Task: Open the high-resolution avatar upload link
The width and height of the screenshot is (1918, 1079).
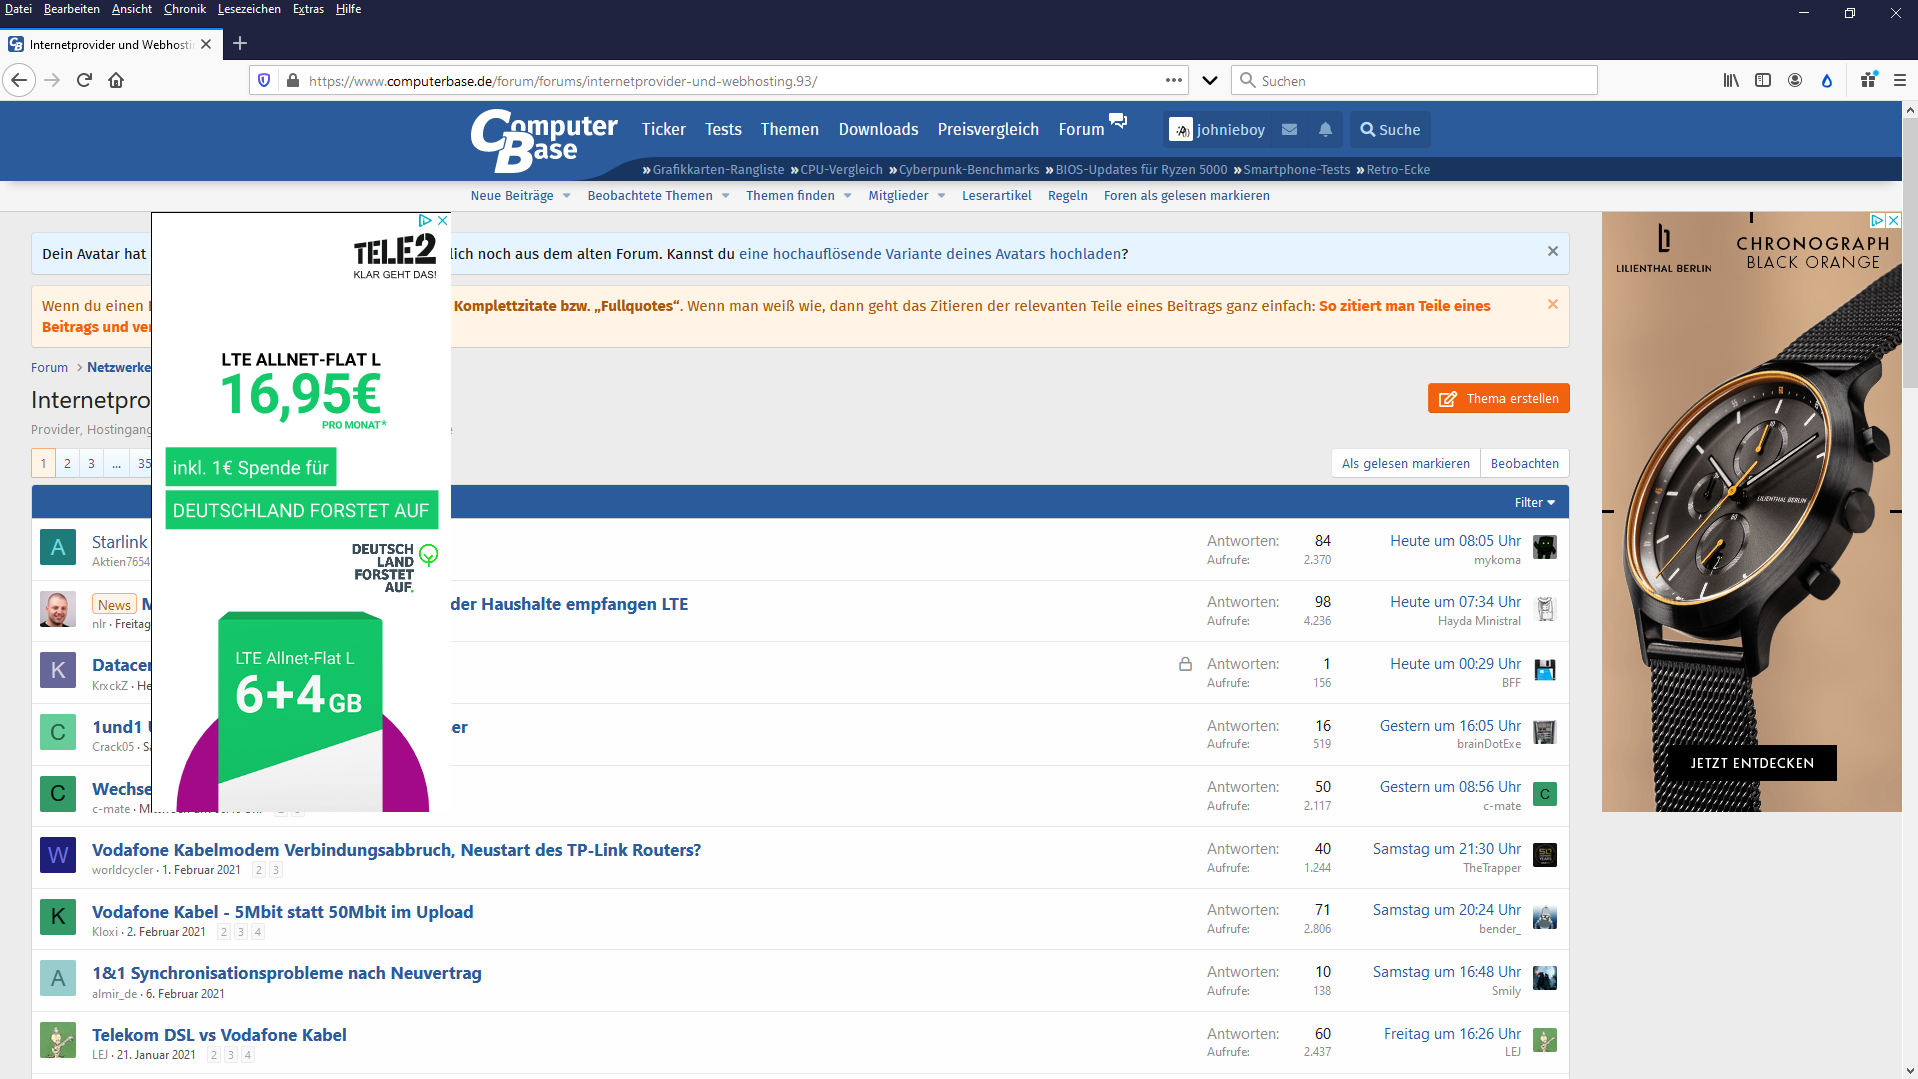Action: 930,254
